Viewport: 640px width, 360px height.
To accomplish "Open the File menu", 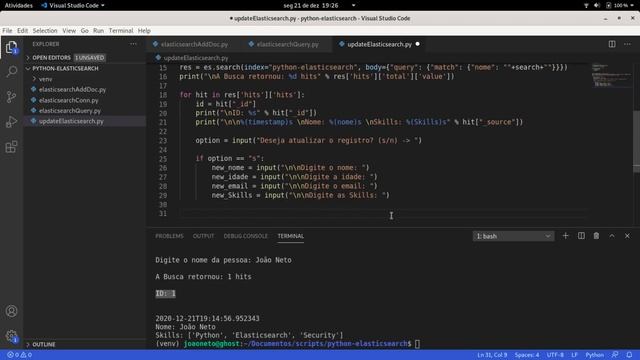I will tap(7, 31).
